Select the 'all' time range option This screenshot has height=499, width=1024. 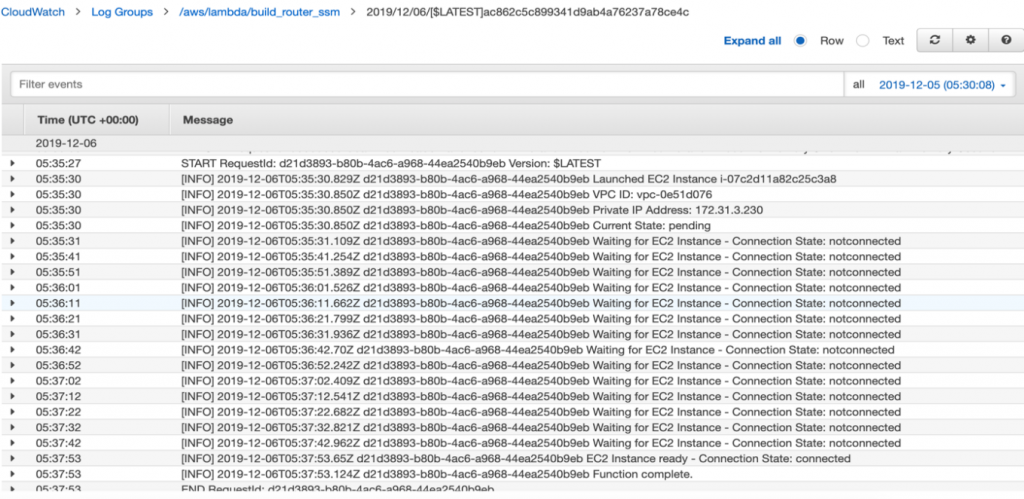click(x=859, y=85)
